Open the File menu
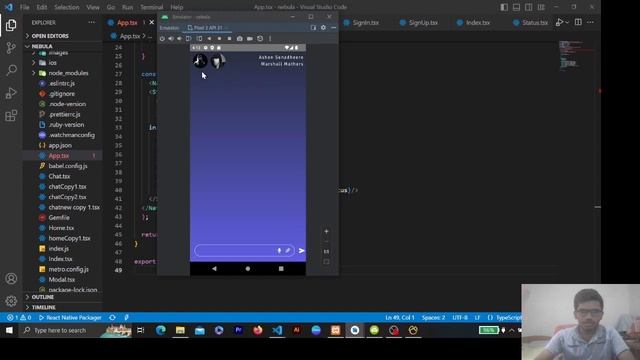Image resolution: width=640 pixels, height=360 pixels. pyautogui.click(x=24, y=7)
